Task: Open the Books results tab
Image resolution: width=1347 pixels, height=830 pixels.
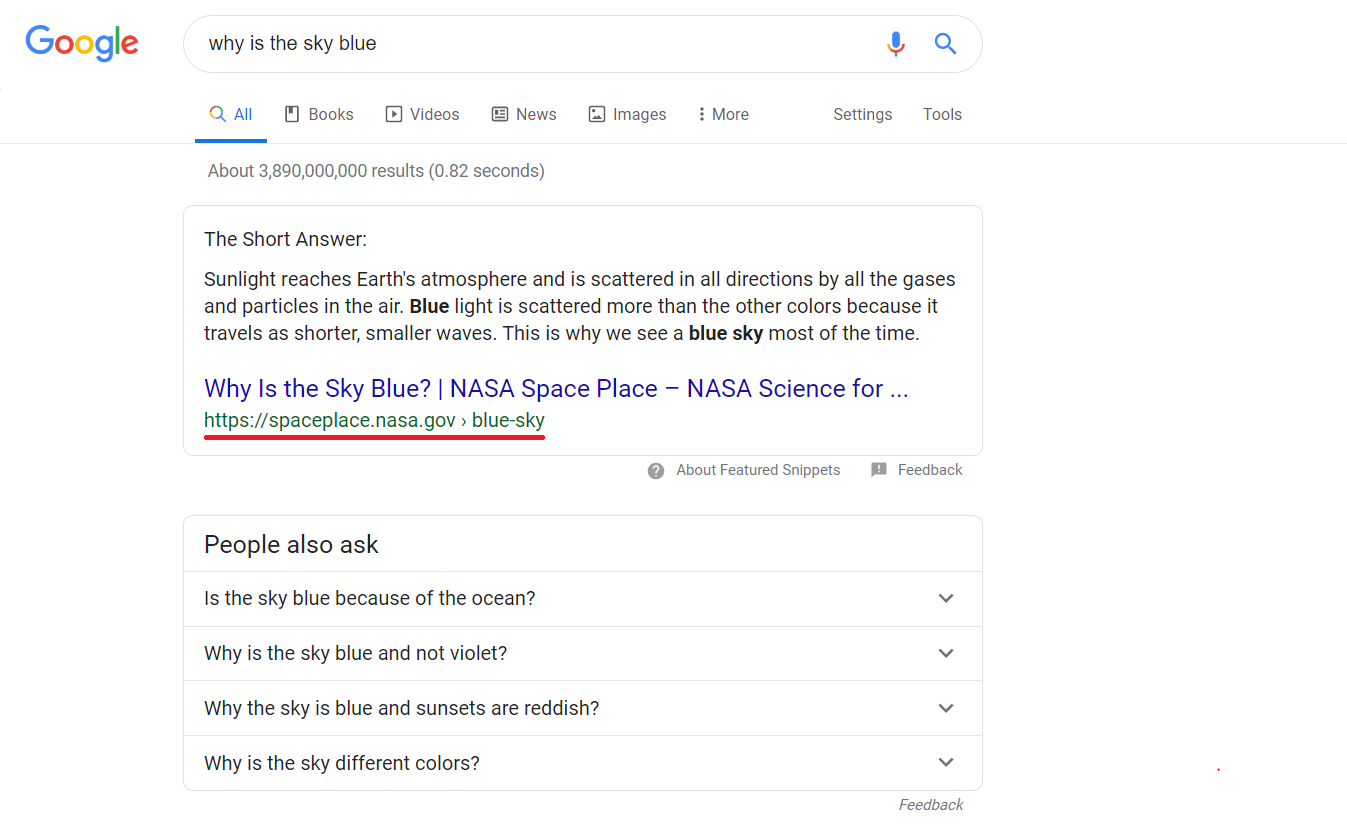Action: [319, 114]
